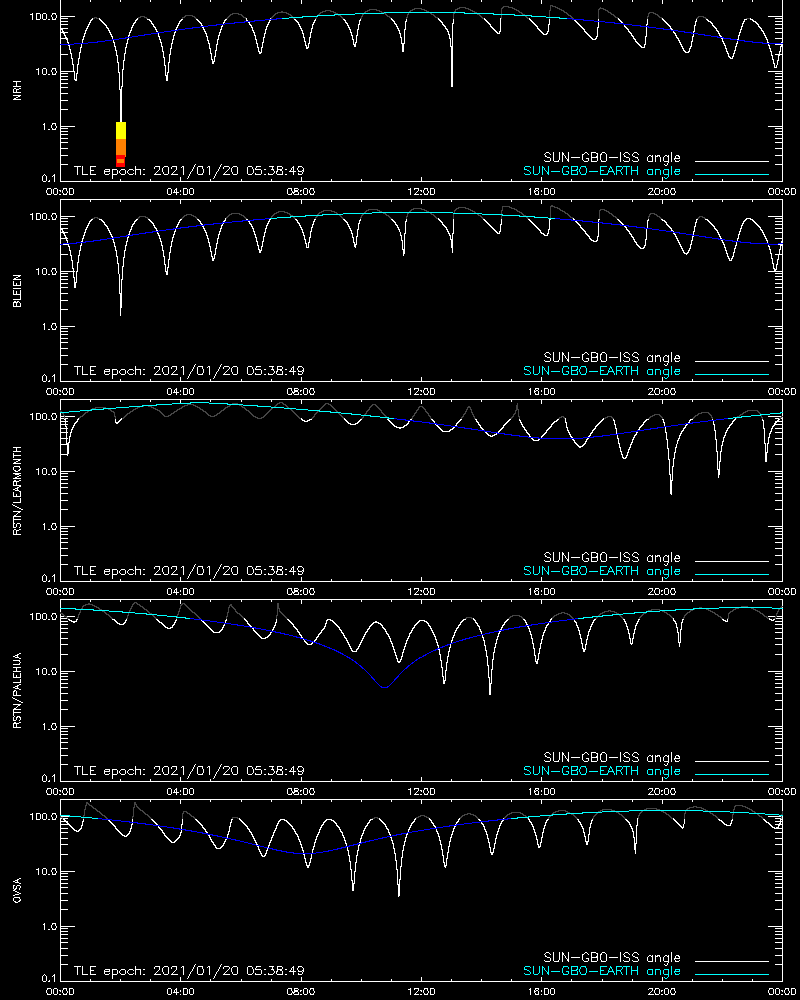
Task: Click the cyan legend line sample in the OVSA panel
Action: (732, 974)
